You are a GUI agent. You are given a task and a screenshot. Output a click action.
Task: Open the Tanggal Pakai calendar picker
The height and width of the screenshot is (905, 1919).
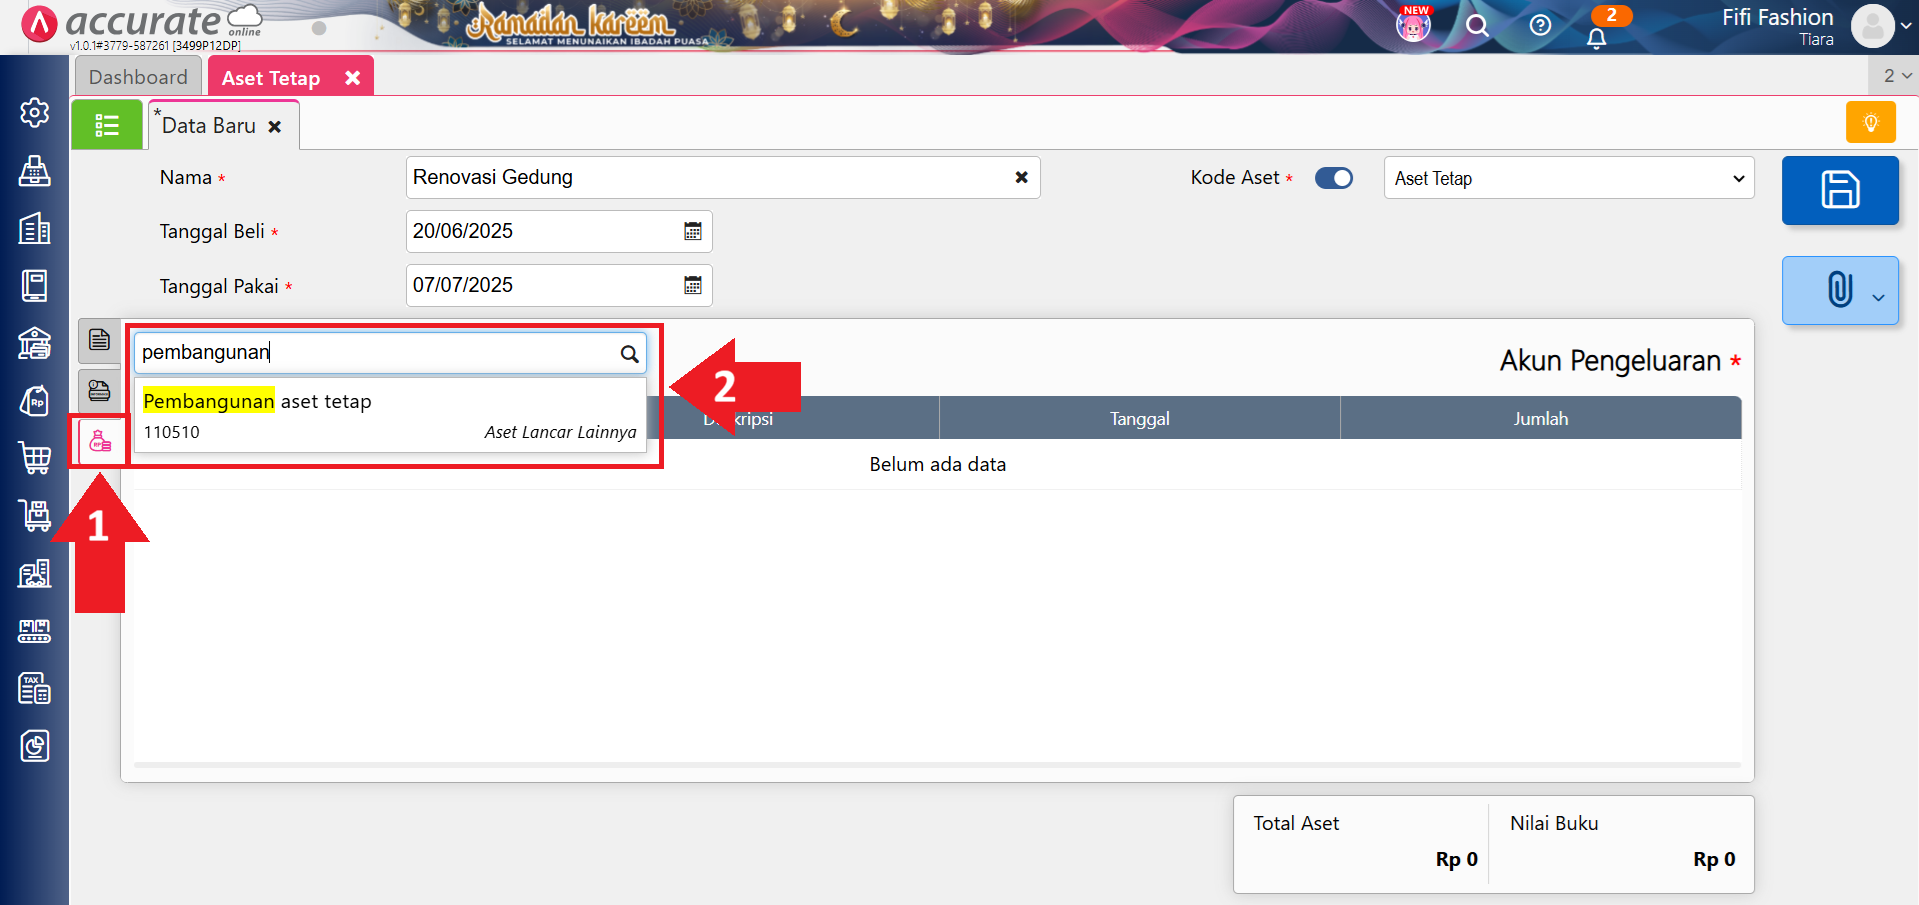pos(692,286)
